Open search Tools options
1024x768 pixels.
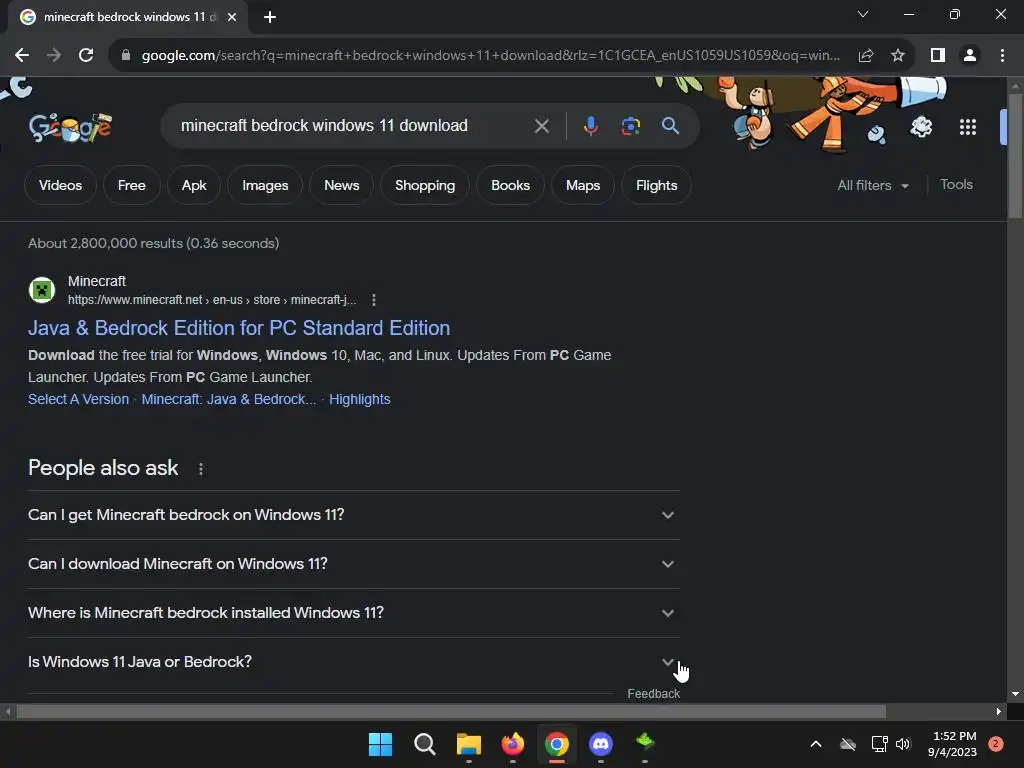(x=956, y=185)
